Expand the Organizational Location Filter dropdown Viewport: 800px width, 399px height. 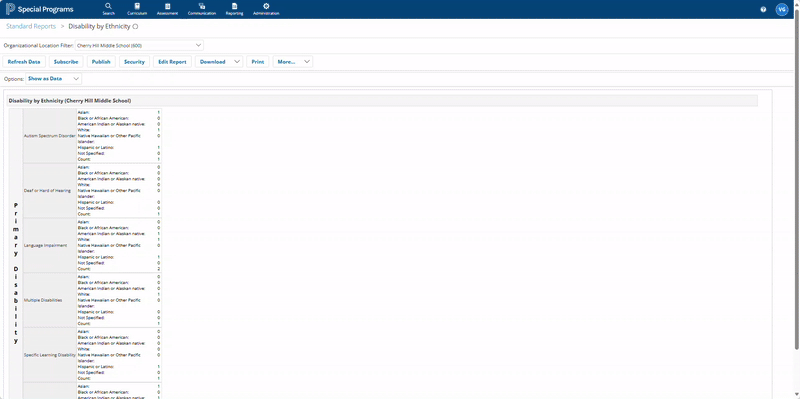(139, 45)
